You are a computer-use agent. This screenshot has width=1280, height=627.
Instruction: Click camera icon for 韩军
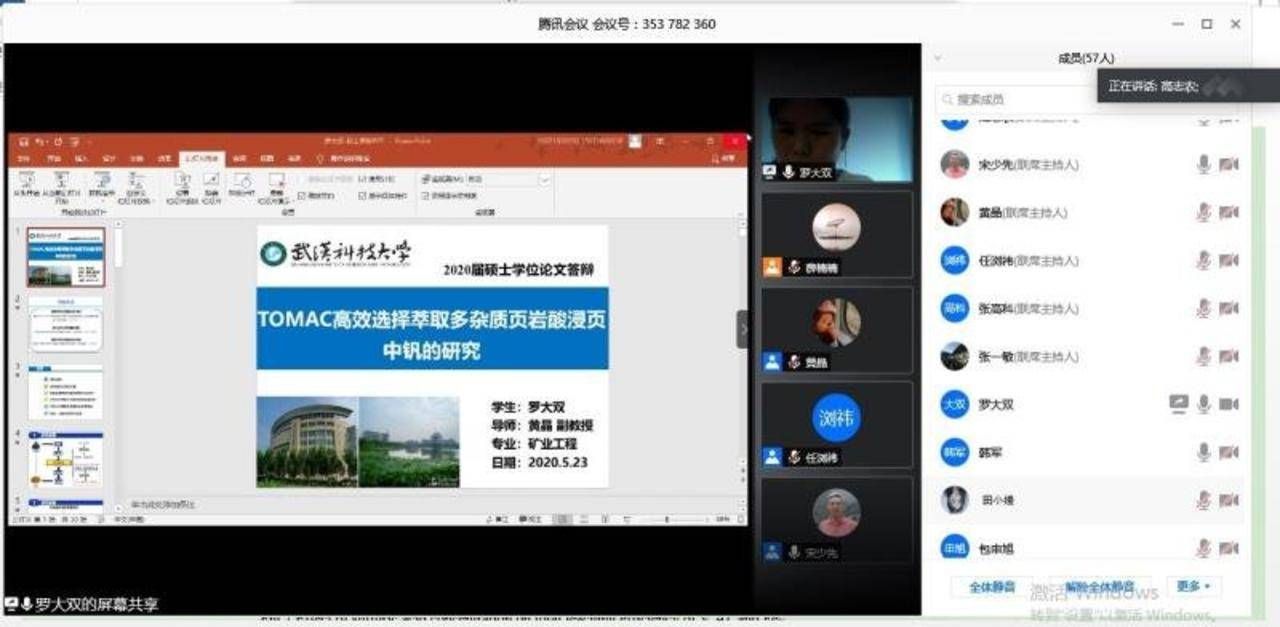click(1229, 452)
